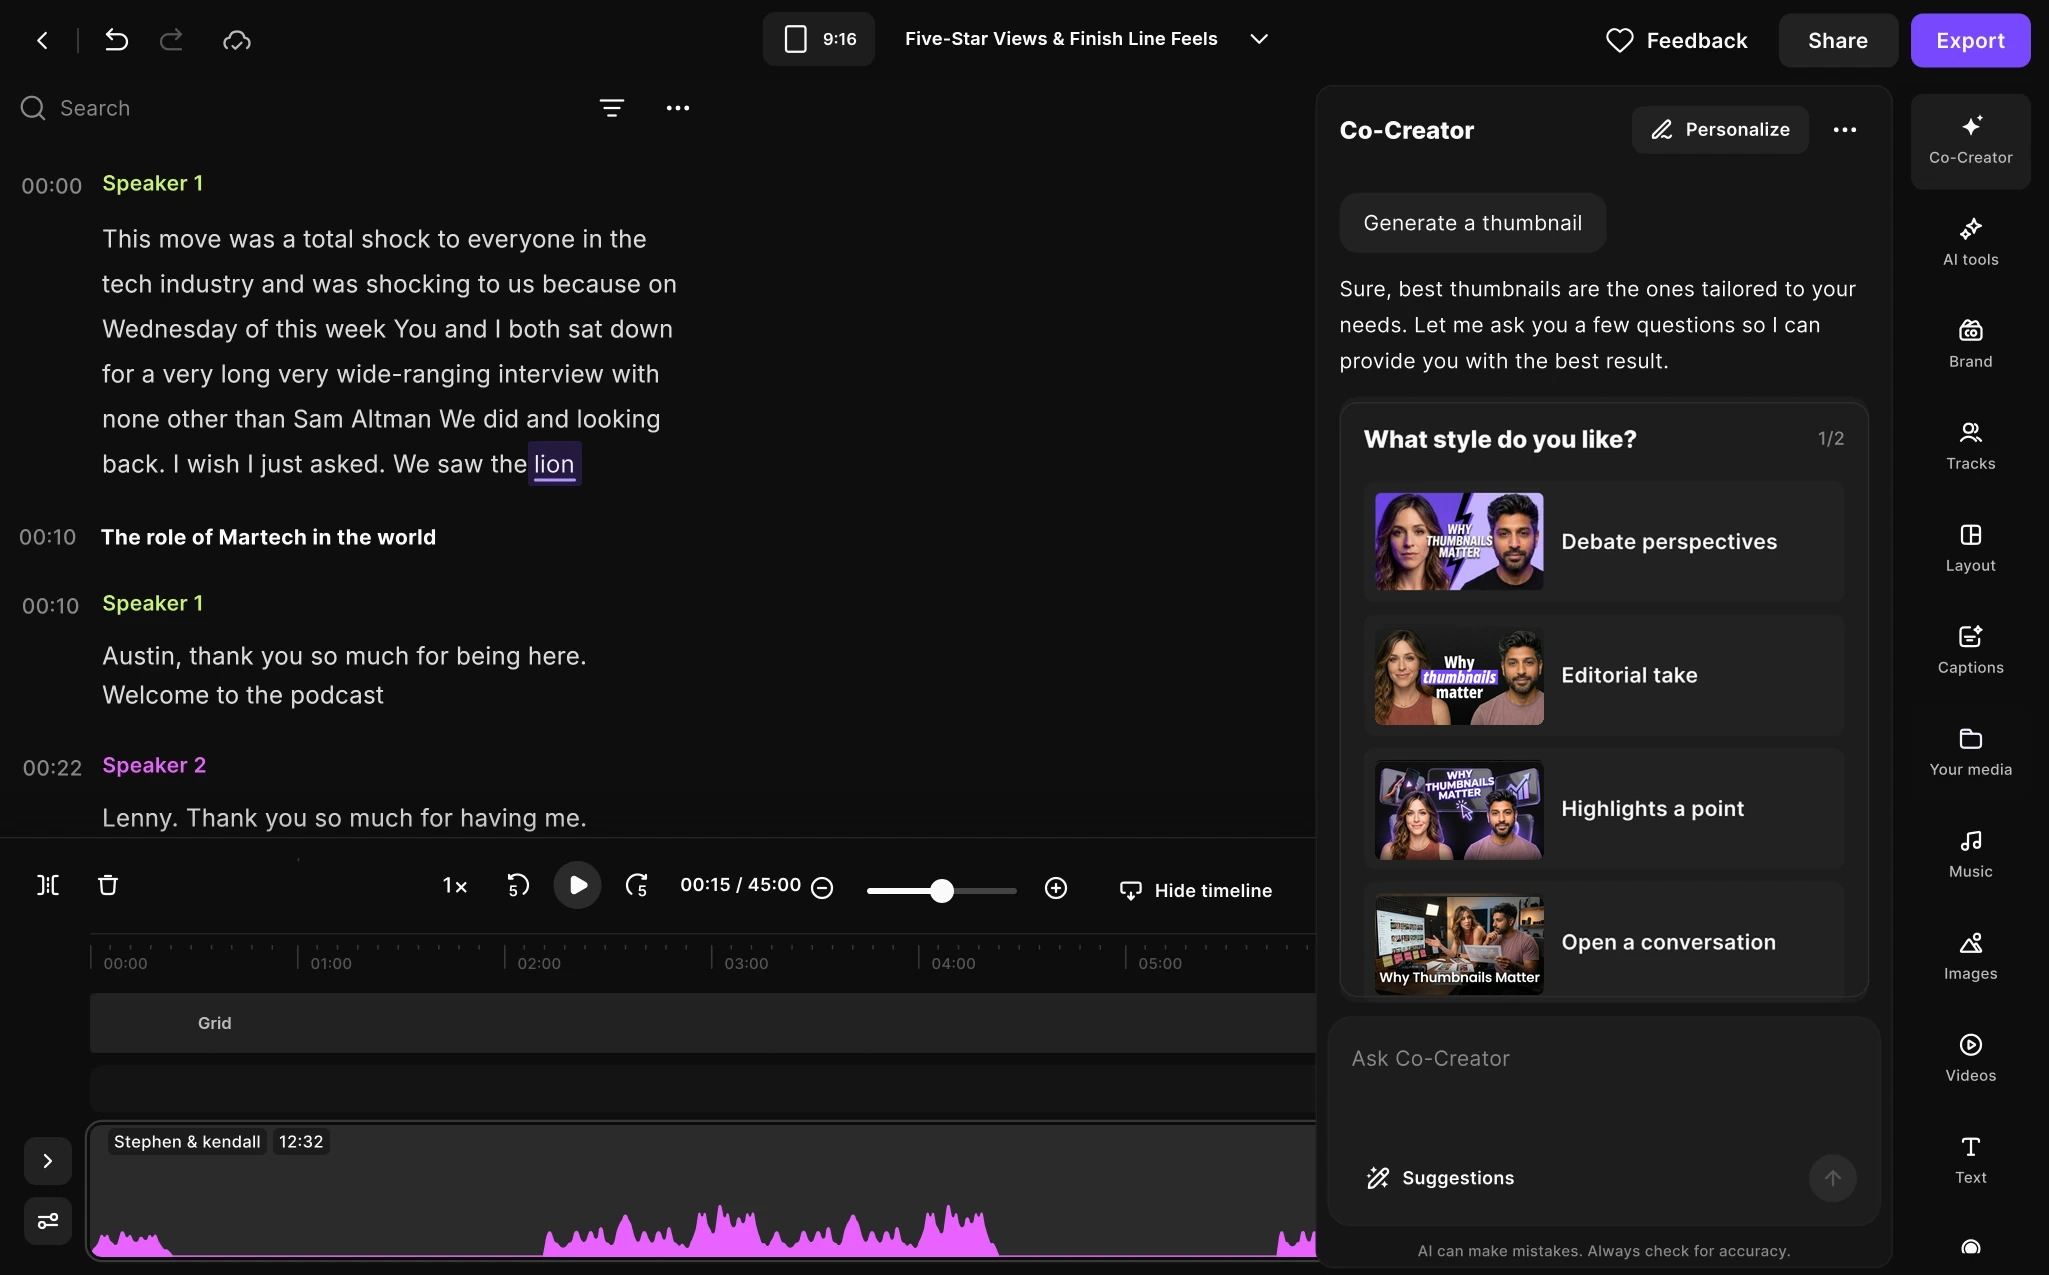Select the Co-Creator sidebar tab

click(1970, 141)
